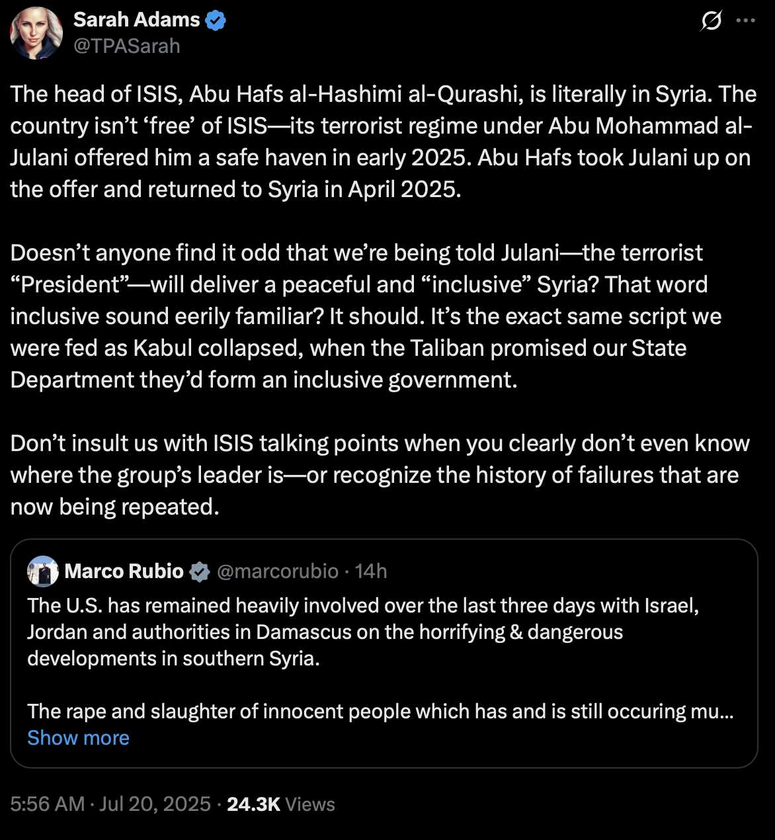
Task: Open Marco Rubio's display name
Action: tap(124, 571)
